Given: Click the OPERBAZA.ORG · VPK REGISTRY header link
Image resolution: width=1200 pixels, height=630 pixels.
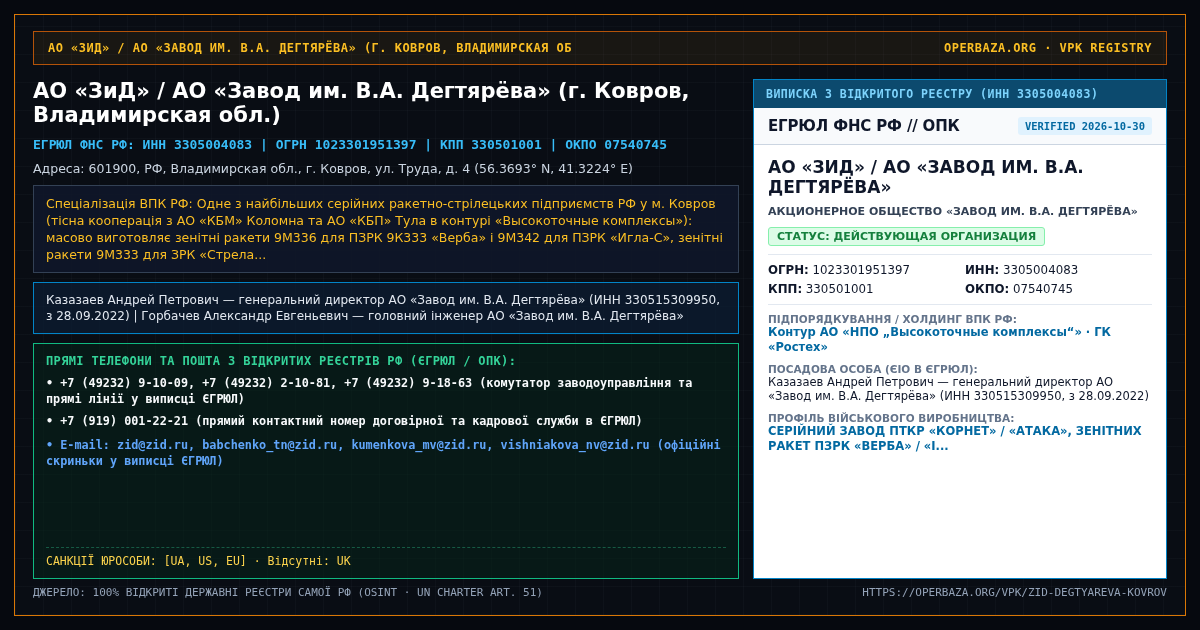Looking at the screenshot, I should pos(1047,48).
